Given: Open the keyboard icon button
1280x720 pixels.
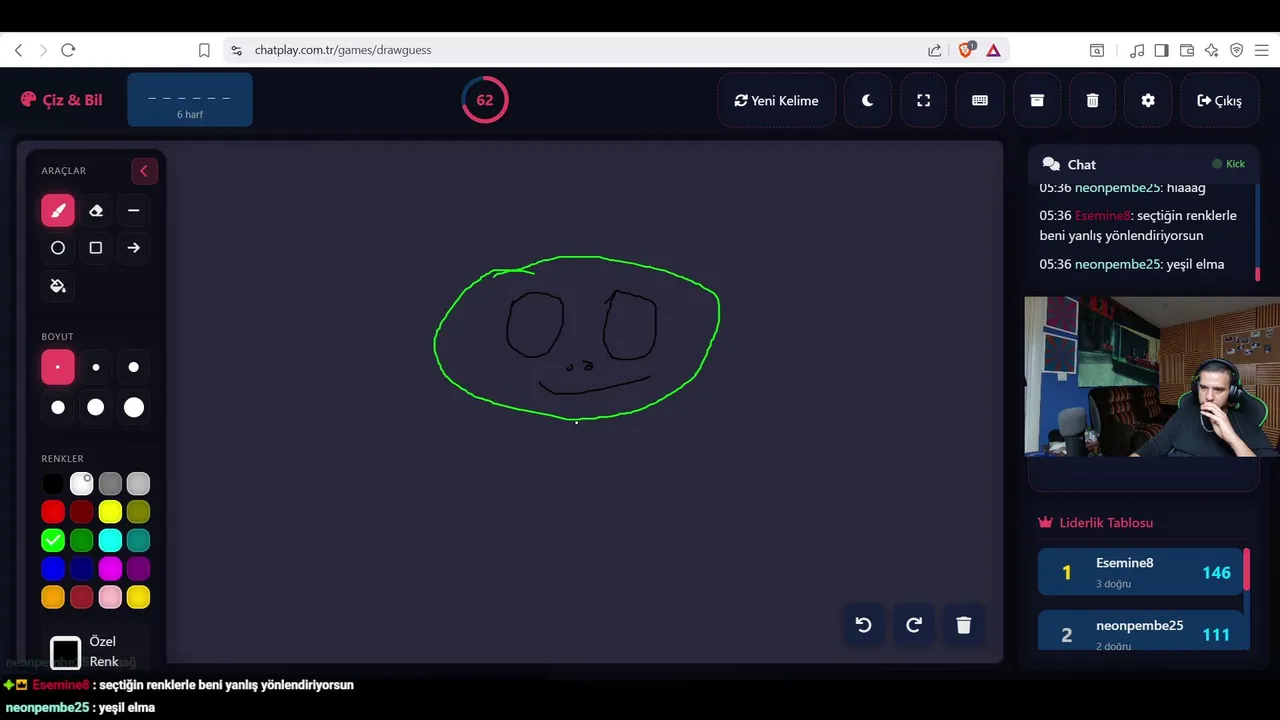Looking at the screenshot, I should click(x=980, y=100).
